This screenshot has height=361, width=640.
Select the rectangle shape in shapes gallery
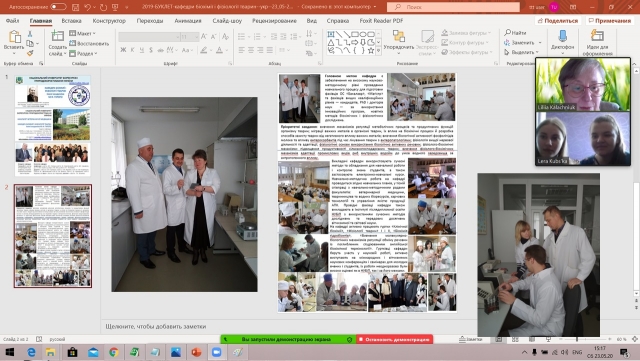(355, 34)
